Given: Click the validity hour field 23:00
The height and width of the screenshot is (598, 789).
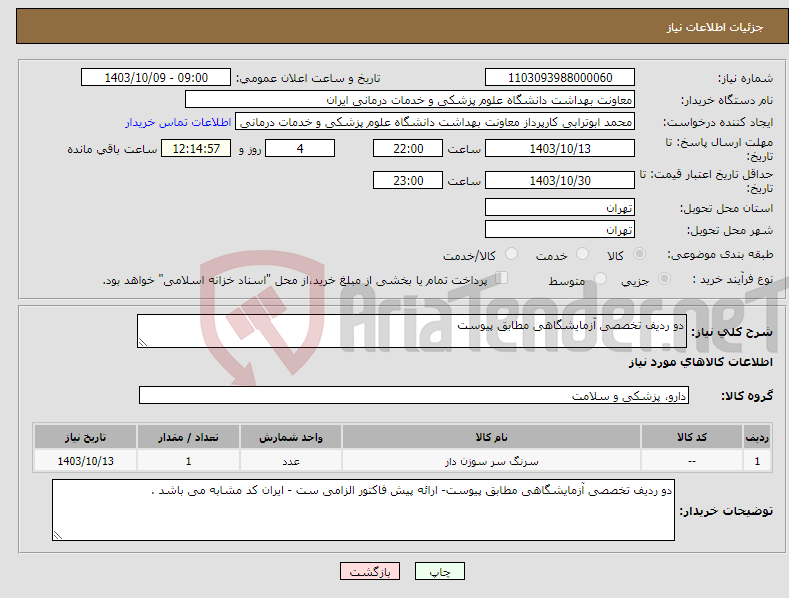Looking at the screenshot, I should tap(408, 180).
